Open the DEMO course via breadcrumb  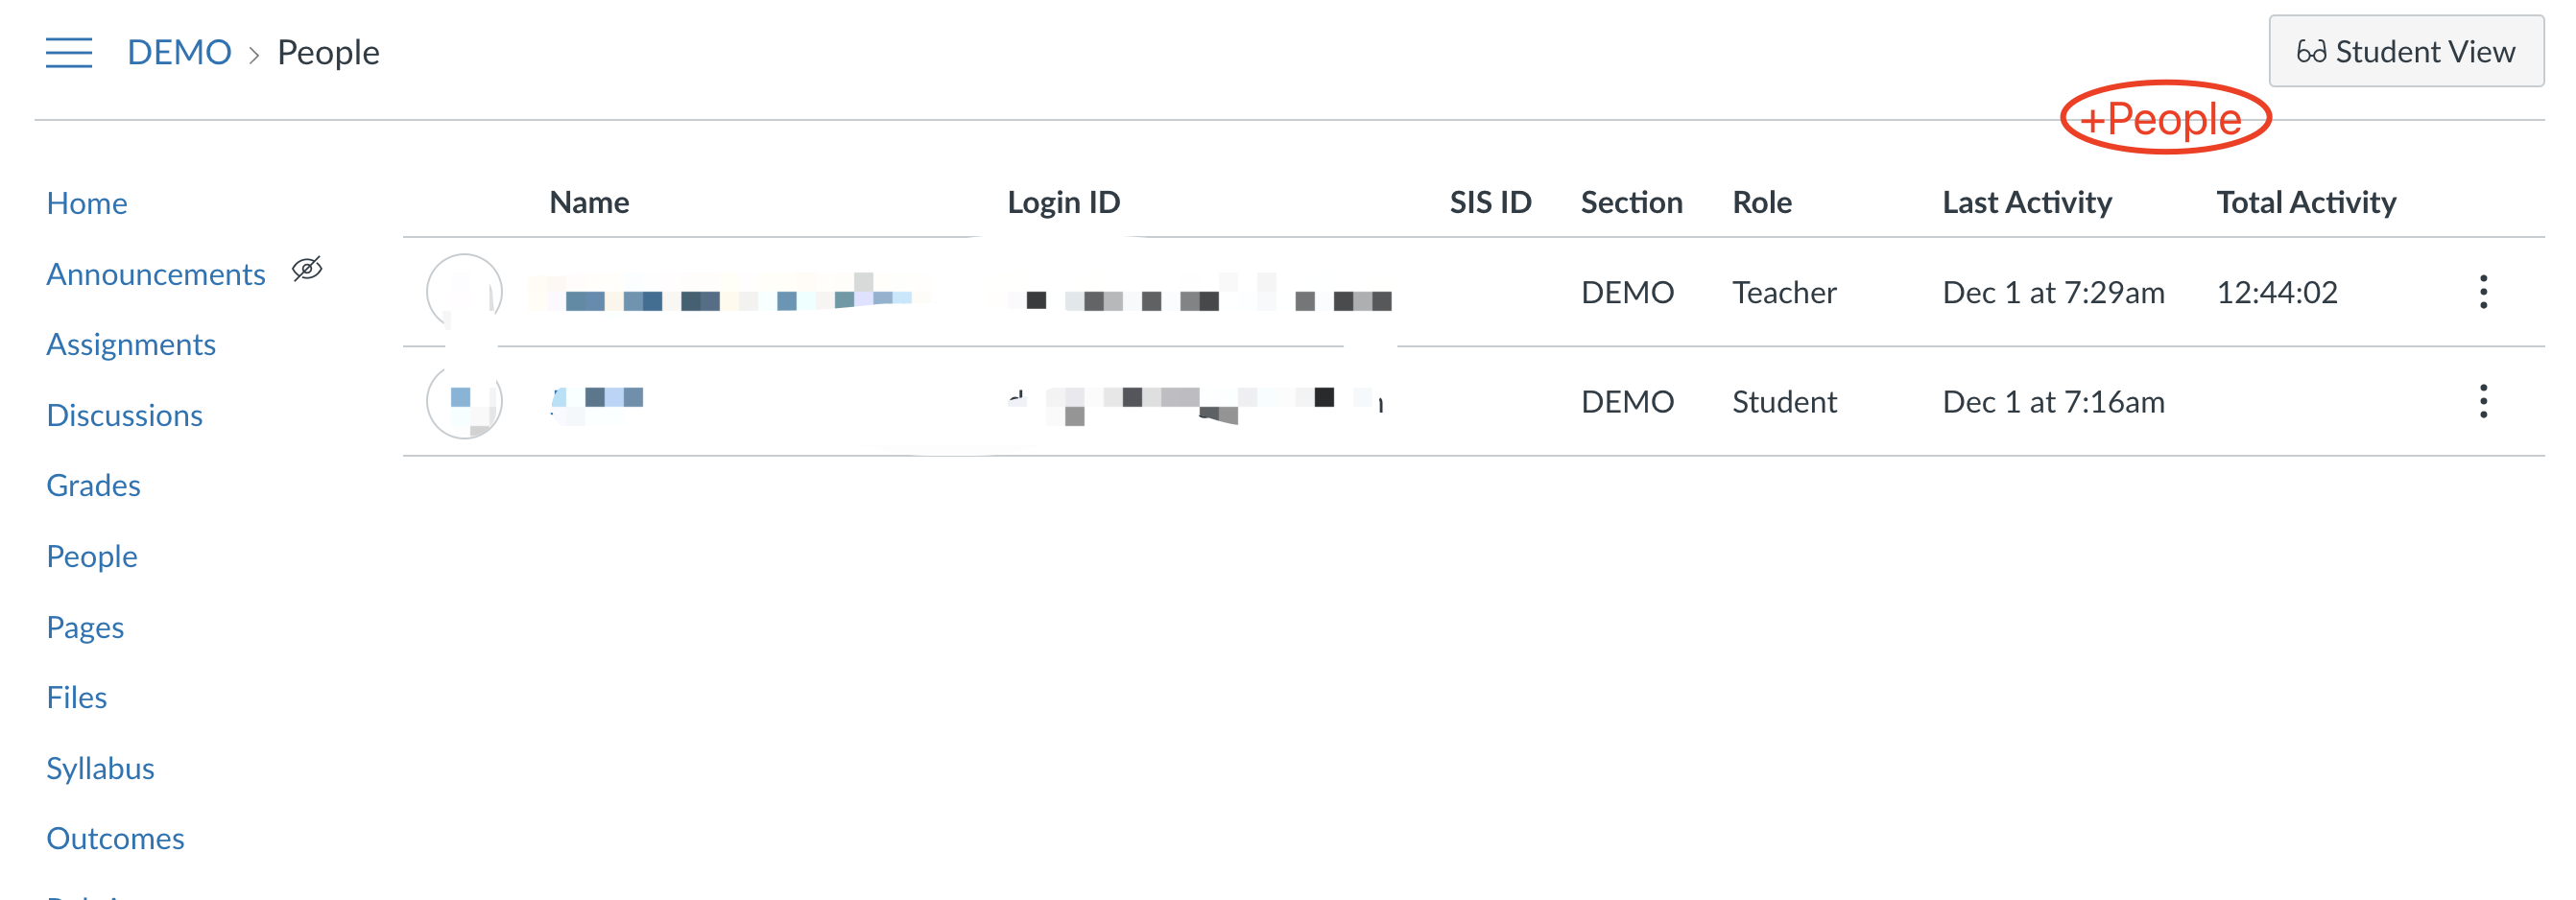pyautogui.click(x=180, y=52)
